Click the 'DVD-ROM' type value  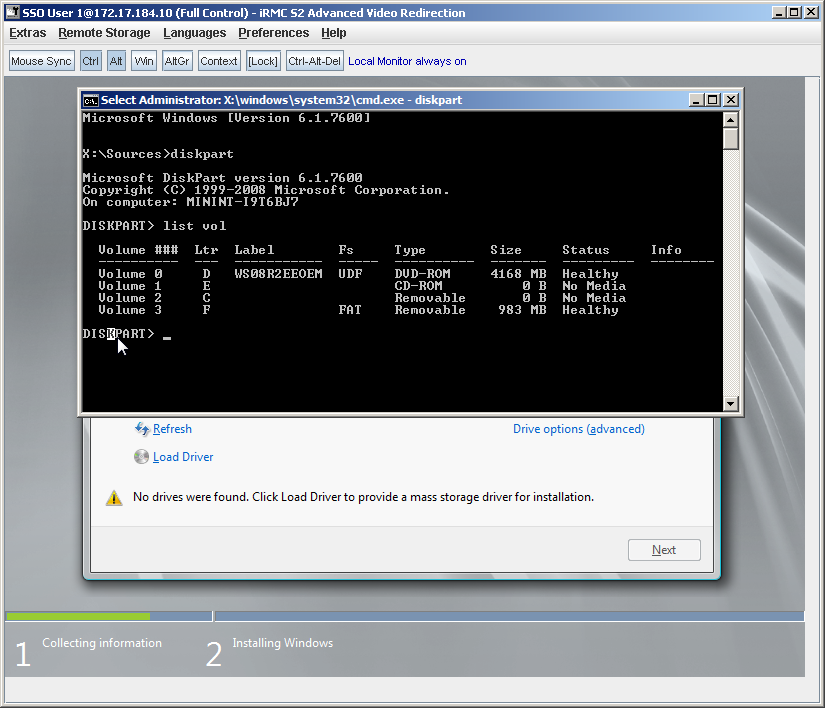pyautogui.click(x=422, y=274)
